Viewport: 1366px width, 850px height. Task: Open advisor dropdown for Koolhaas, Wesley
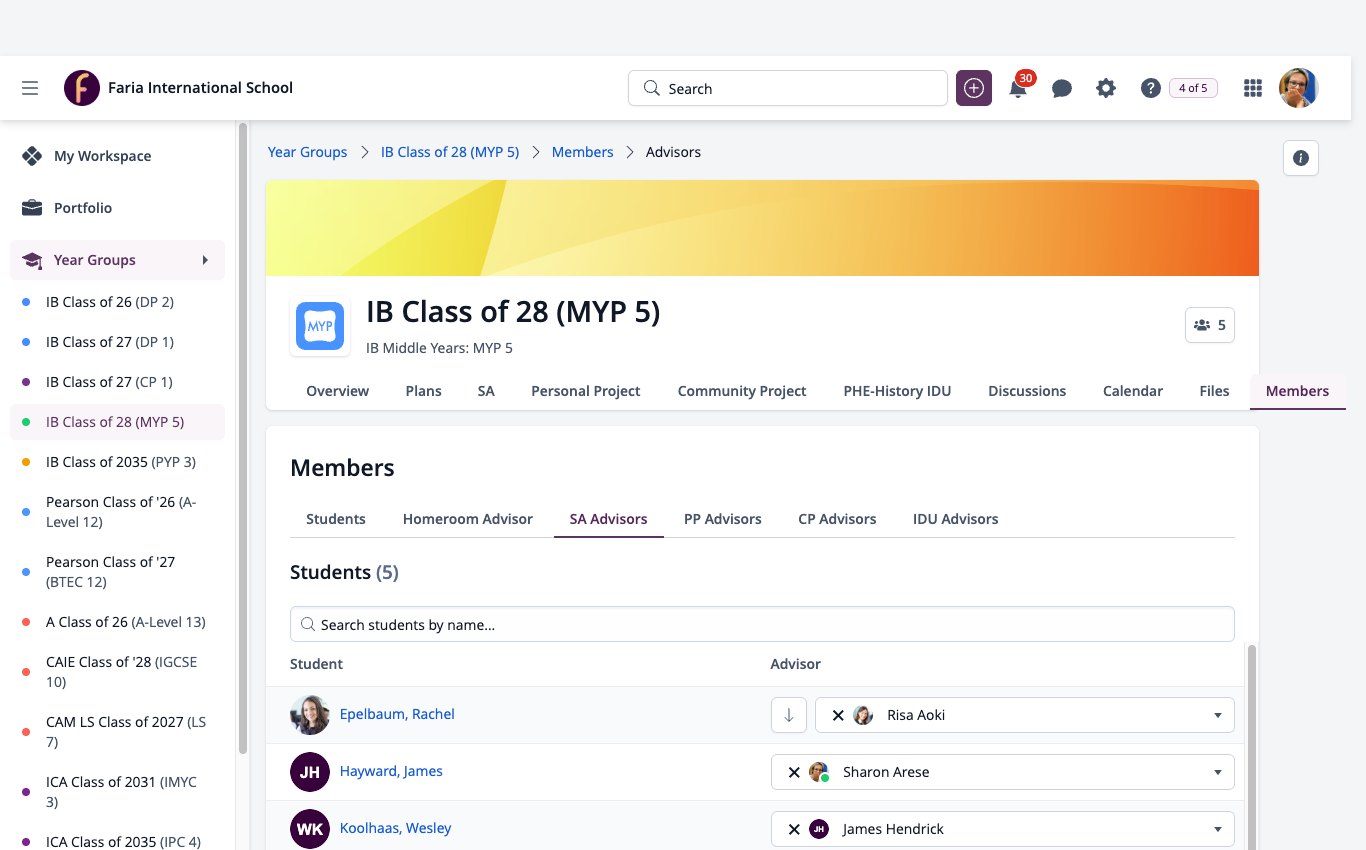[x=1217, y=829]
